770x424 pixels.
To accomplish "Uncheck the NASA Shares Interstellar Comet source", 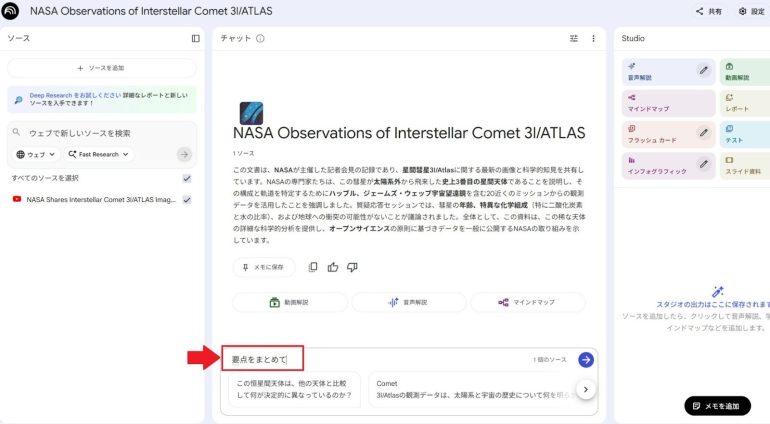I will tap(187, 200).
